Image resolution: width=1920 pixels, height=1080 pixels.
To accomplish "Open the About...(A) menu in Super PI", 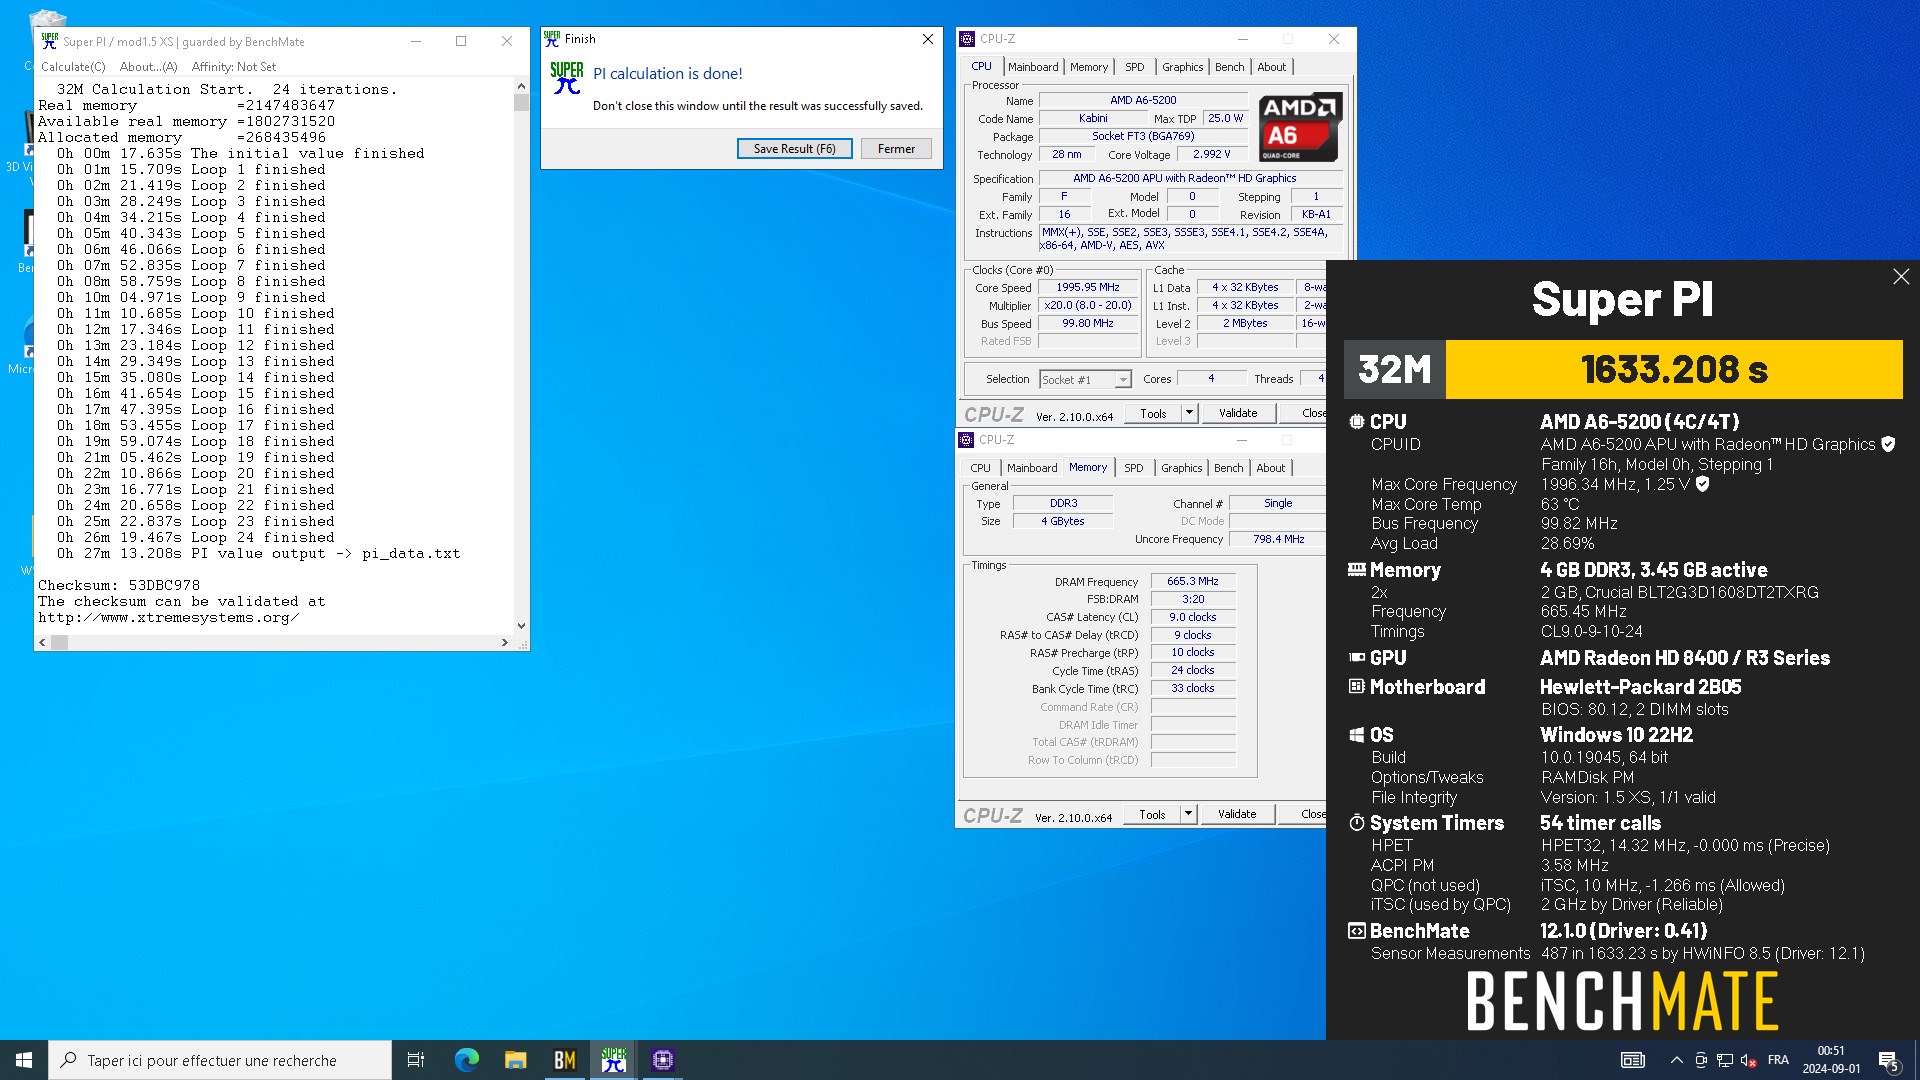I will click(x=148, y=67).
